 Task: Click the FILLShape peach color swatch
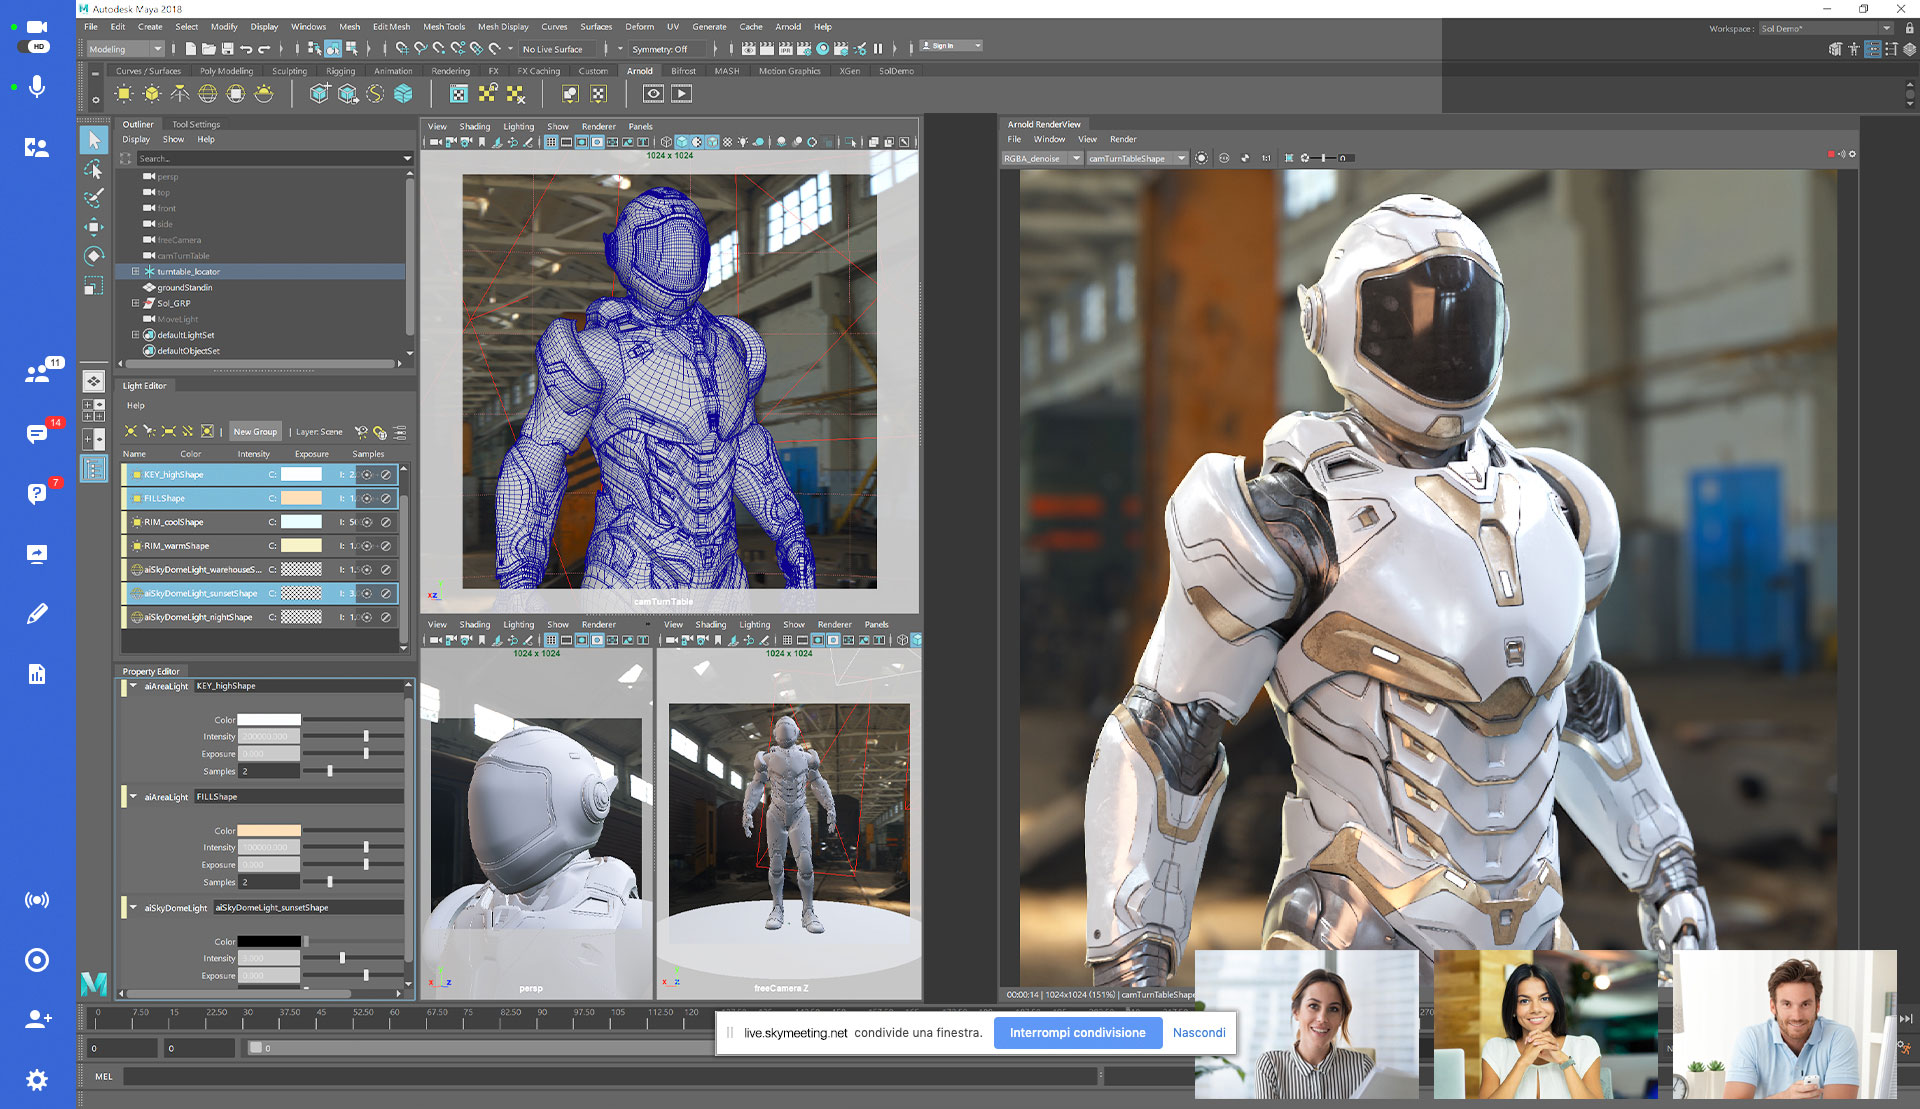tap(301, 498)
